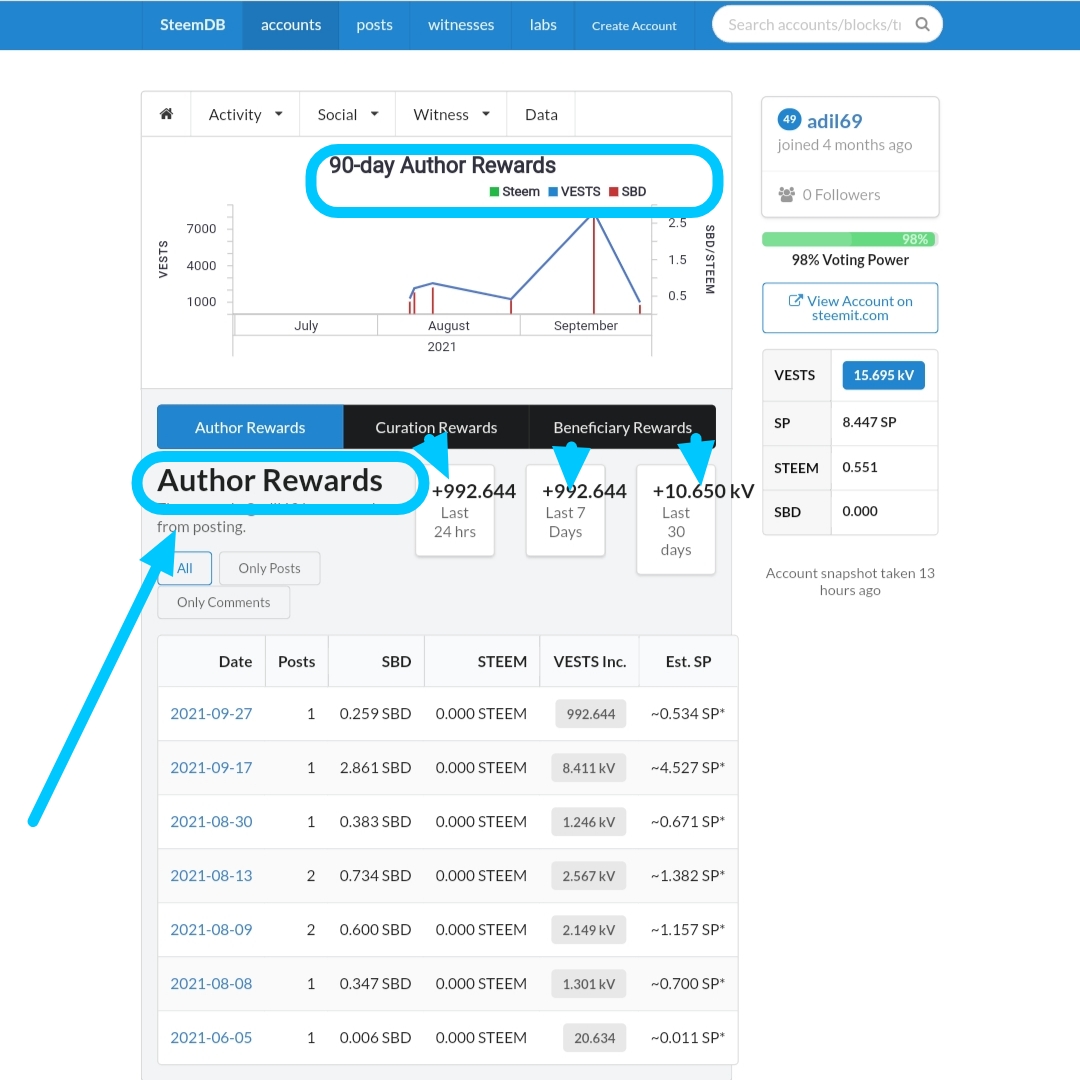Click the Est. SP column header
The image size is (1080, 1080).
click(x=688, y=661)
